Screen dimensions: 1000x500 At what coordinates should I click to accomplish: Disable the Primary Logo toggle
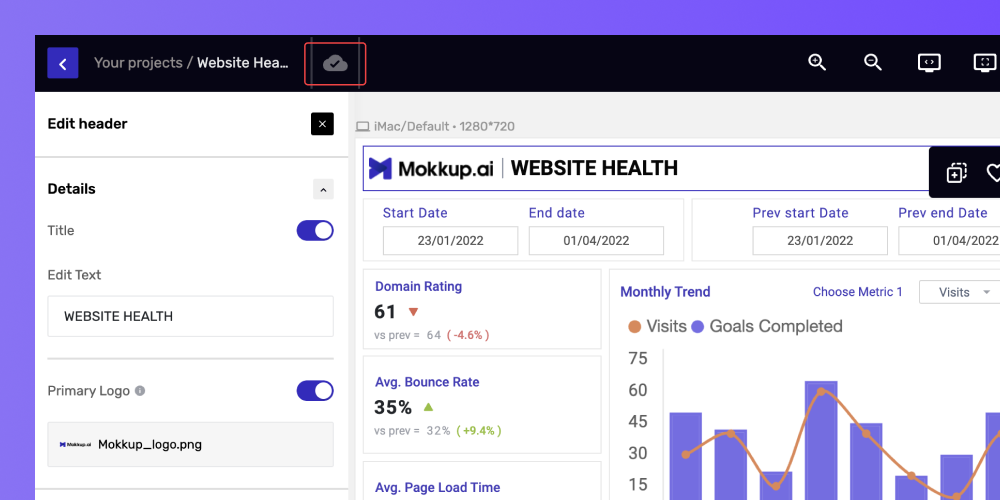pos(315,391)
